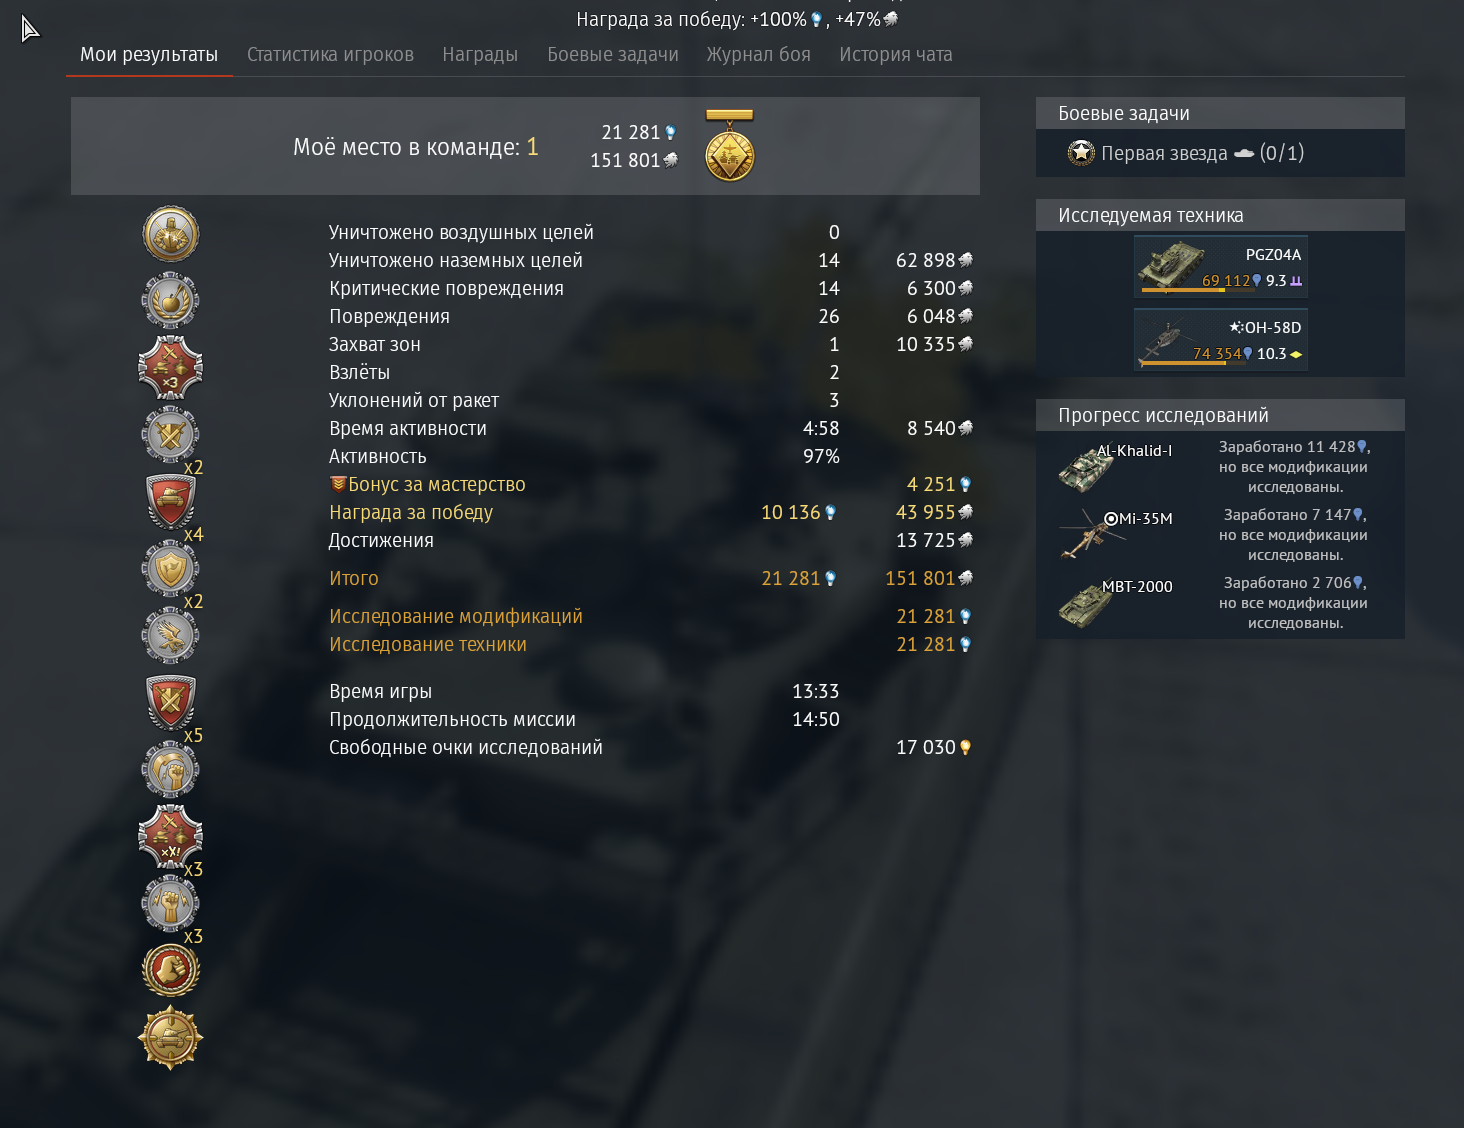Viewport: 1464px width, 1128px height.
Task: Select the PGZ04A research vehicle card
Action: (1221, 267)
